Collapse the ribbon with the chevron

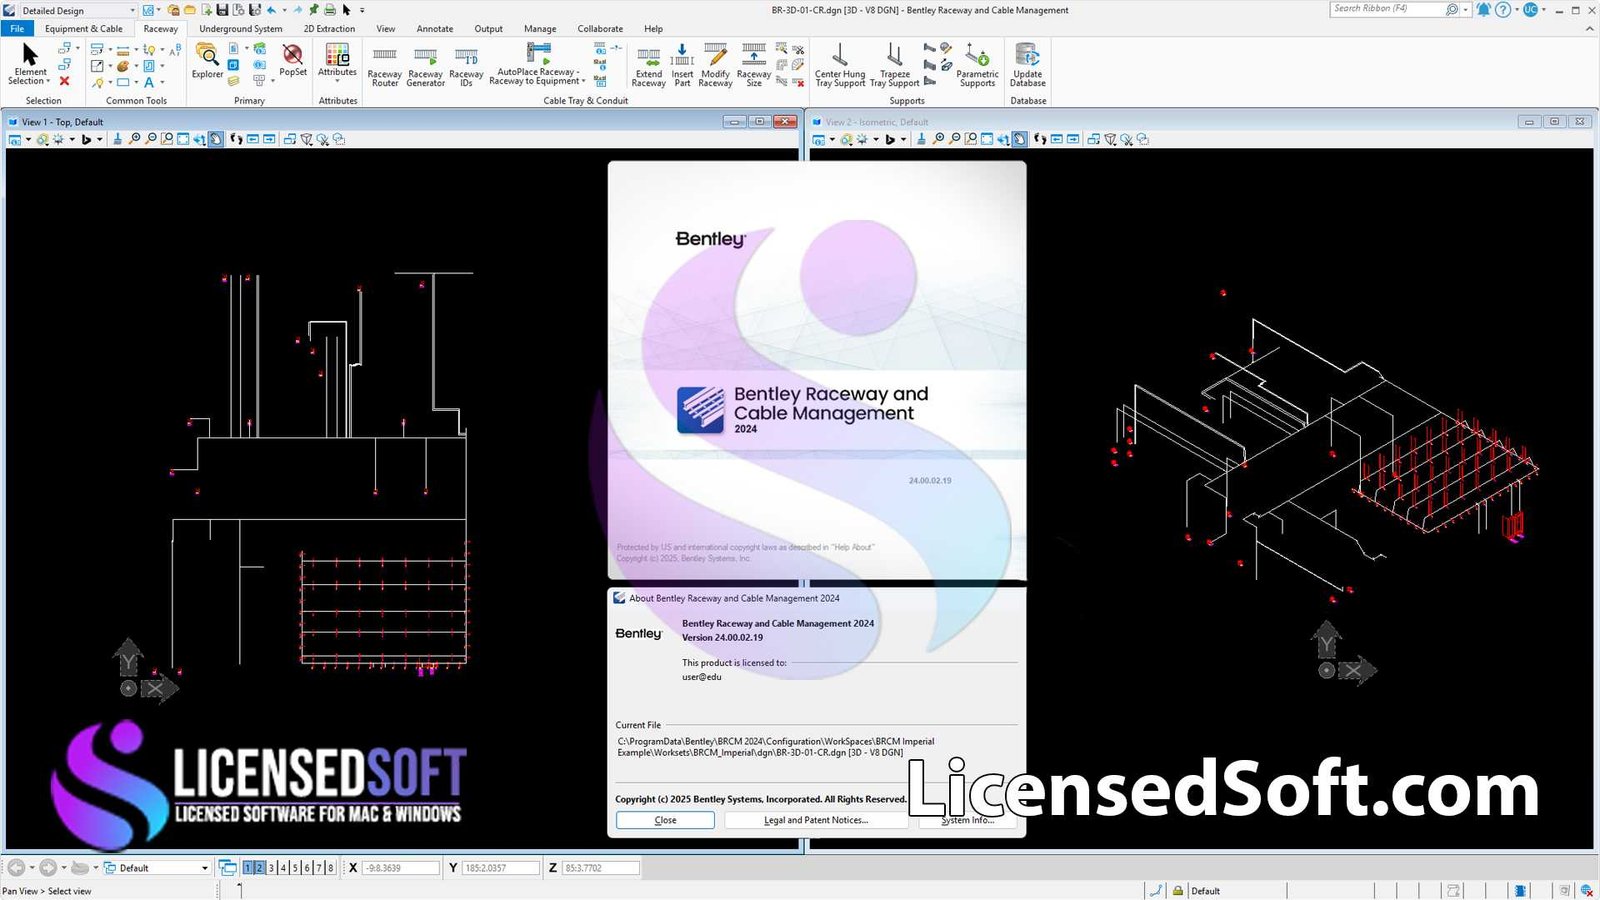[1590, 29]
